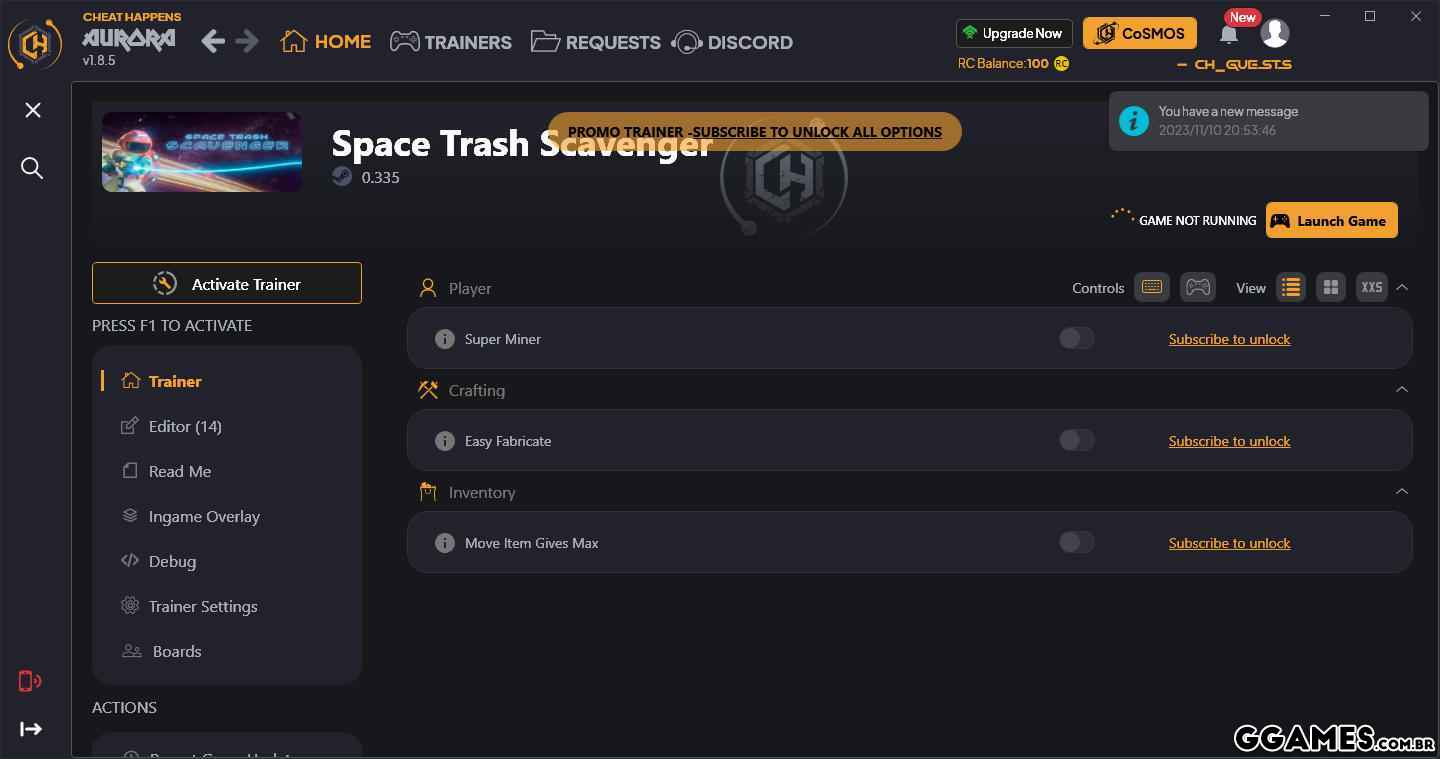Select keyboard controls icon

(x=1151, y=288)
